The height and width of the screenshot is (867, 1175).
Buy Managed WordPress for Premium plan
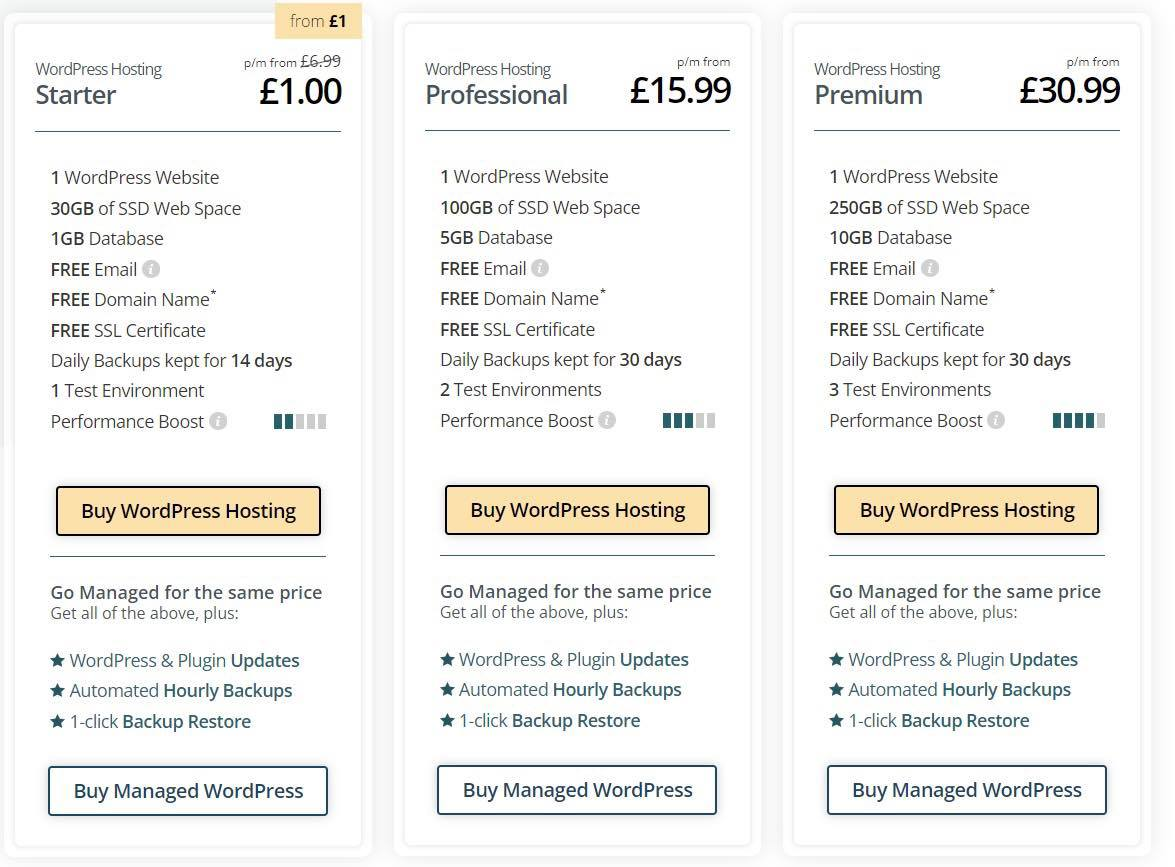pos(967,790)
